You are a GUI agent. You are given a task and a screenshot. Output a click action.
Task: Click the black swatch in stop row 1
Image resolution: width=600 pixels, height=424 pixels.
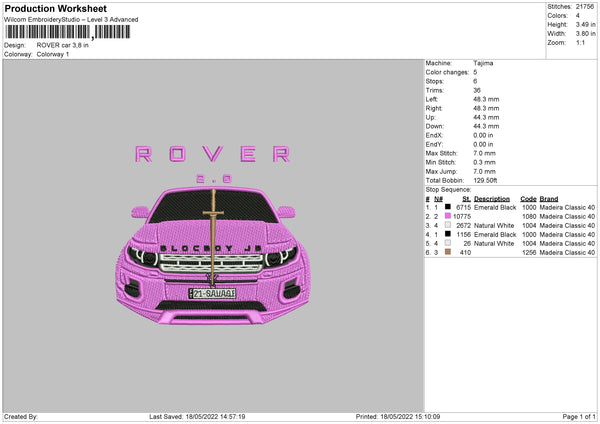coord(448,207)
